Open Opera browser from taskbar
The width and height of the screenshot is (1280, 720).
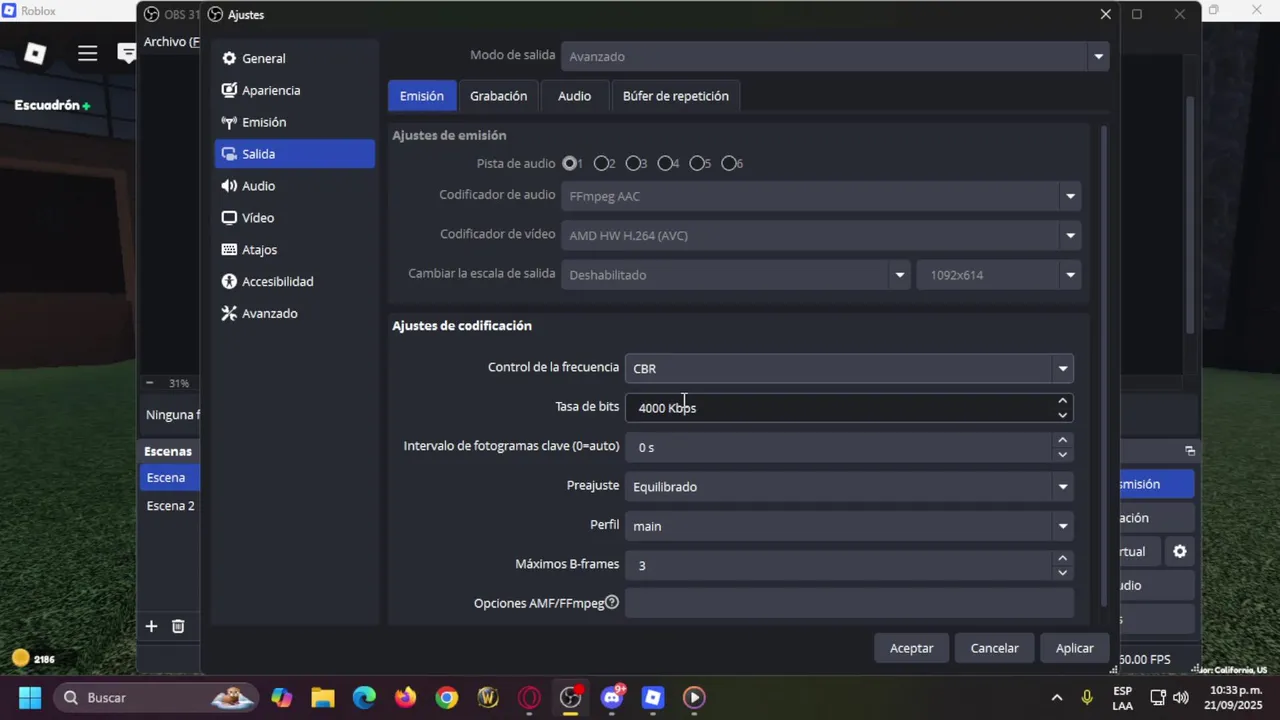(529, 697)
